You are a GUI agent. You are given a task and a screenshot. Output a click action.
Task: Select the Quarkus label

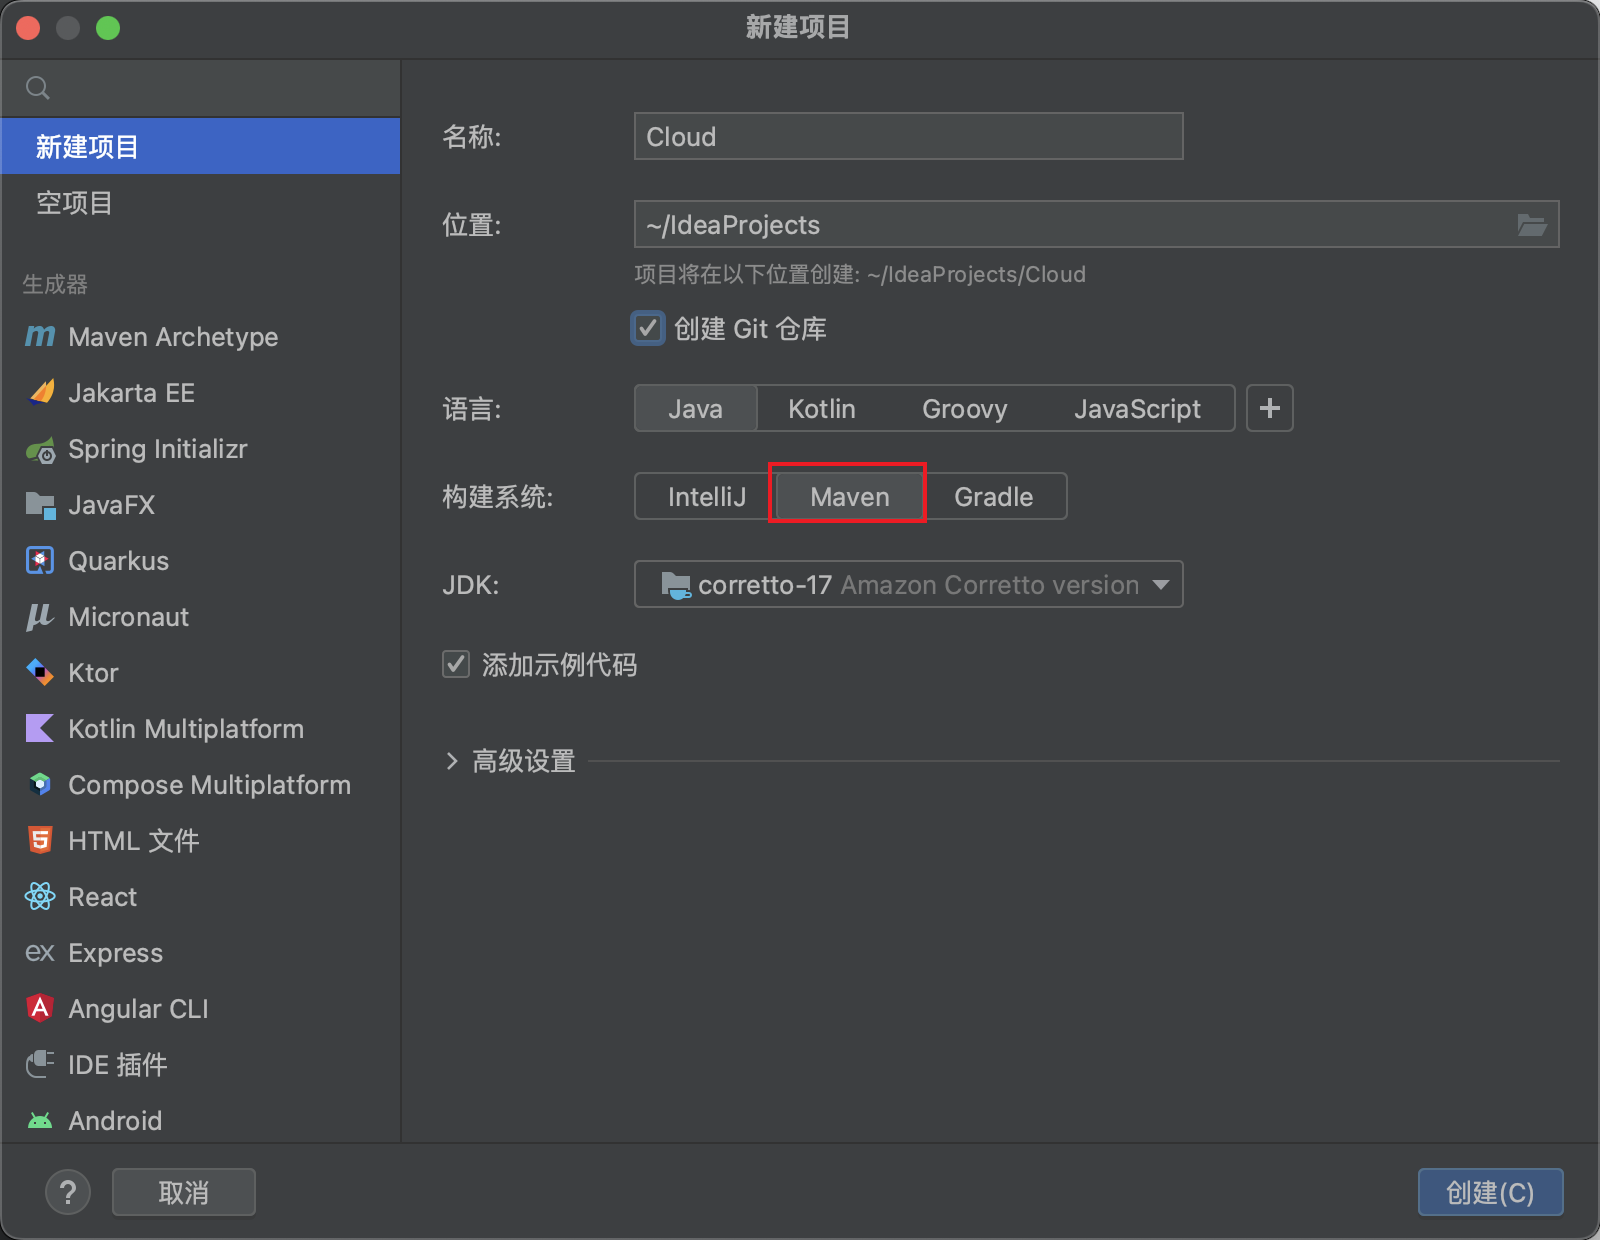119,561
